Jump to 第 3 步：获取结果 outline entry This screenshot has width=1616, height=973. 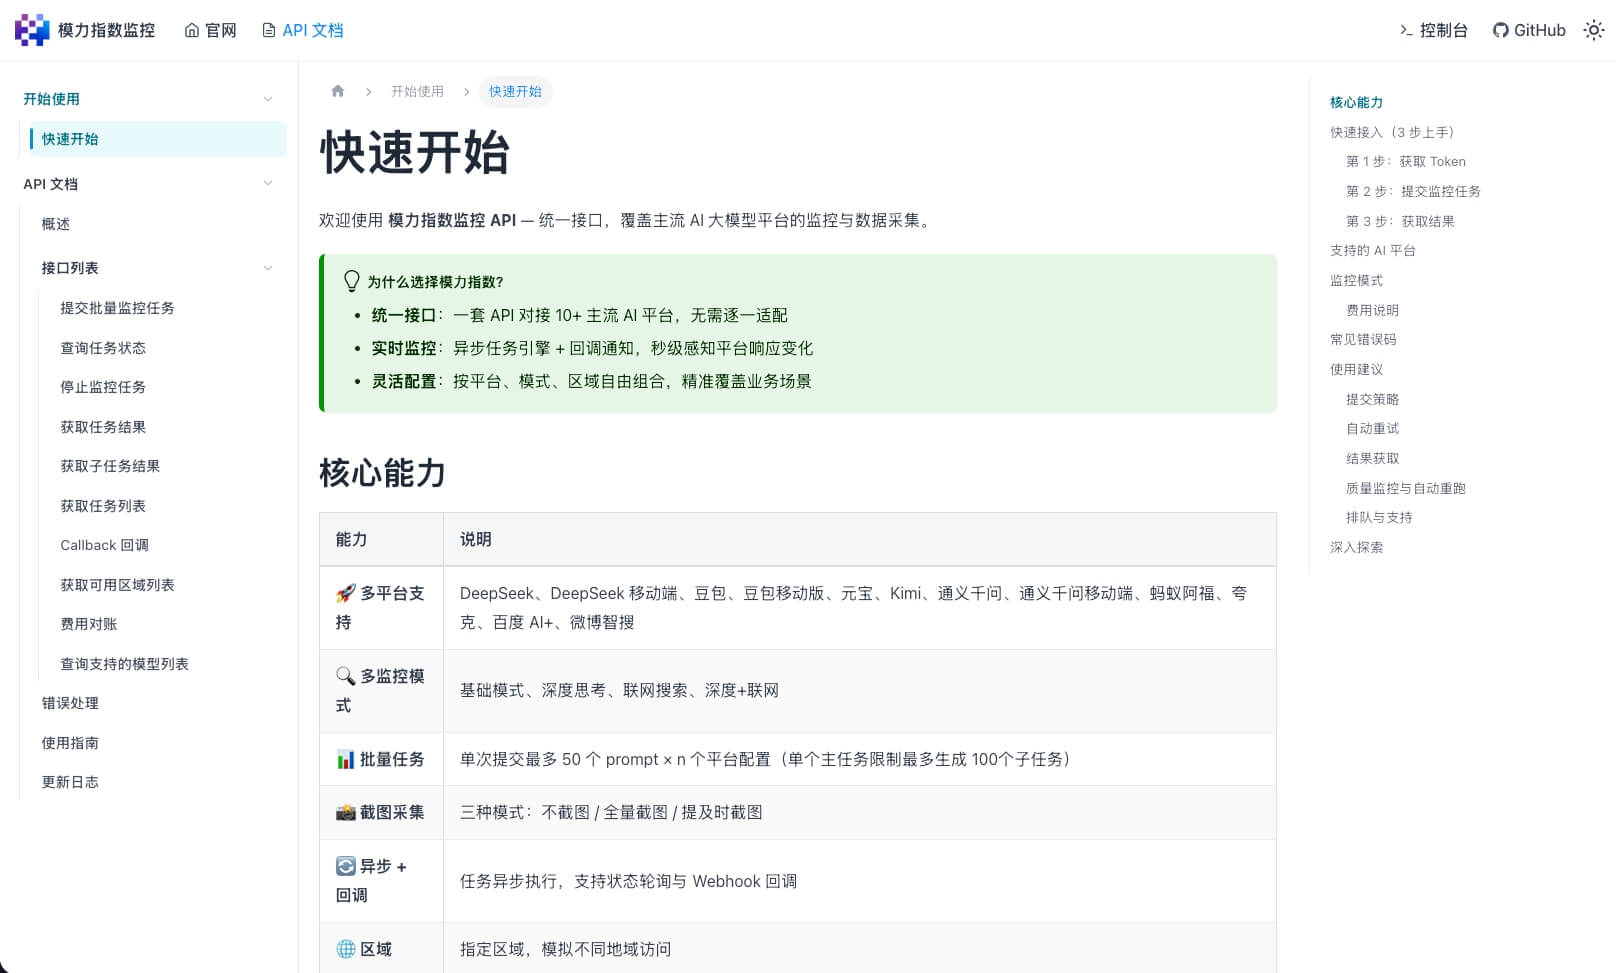tap(1400, 221)
